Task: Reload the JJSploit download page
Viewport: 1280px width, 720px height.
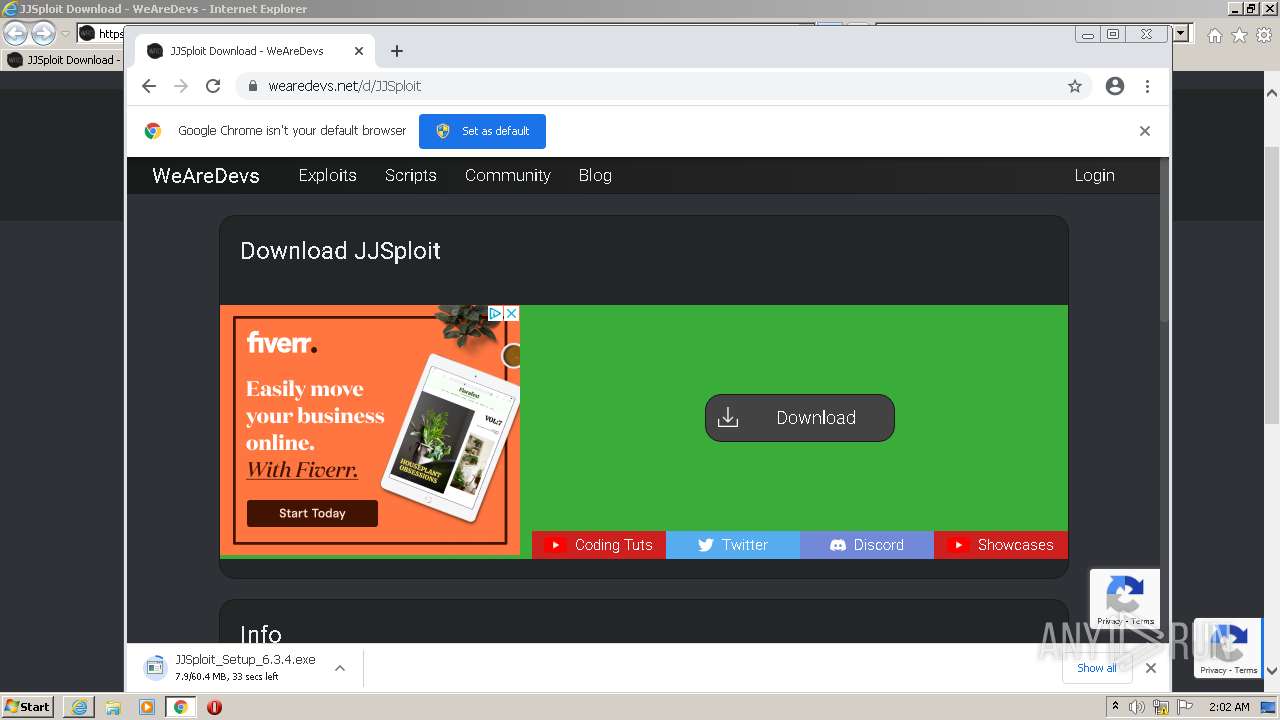Action: click(213, 86)
